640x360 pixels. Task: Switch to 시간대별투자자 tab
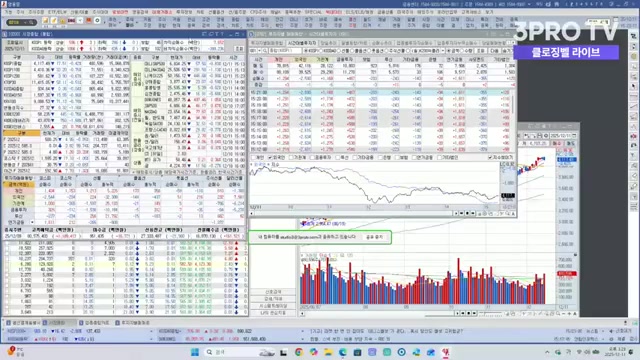click(x=302, y=43)
